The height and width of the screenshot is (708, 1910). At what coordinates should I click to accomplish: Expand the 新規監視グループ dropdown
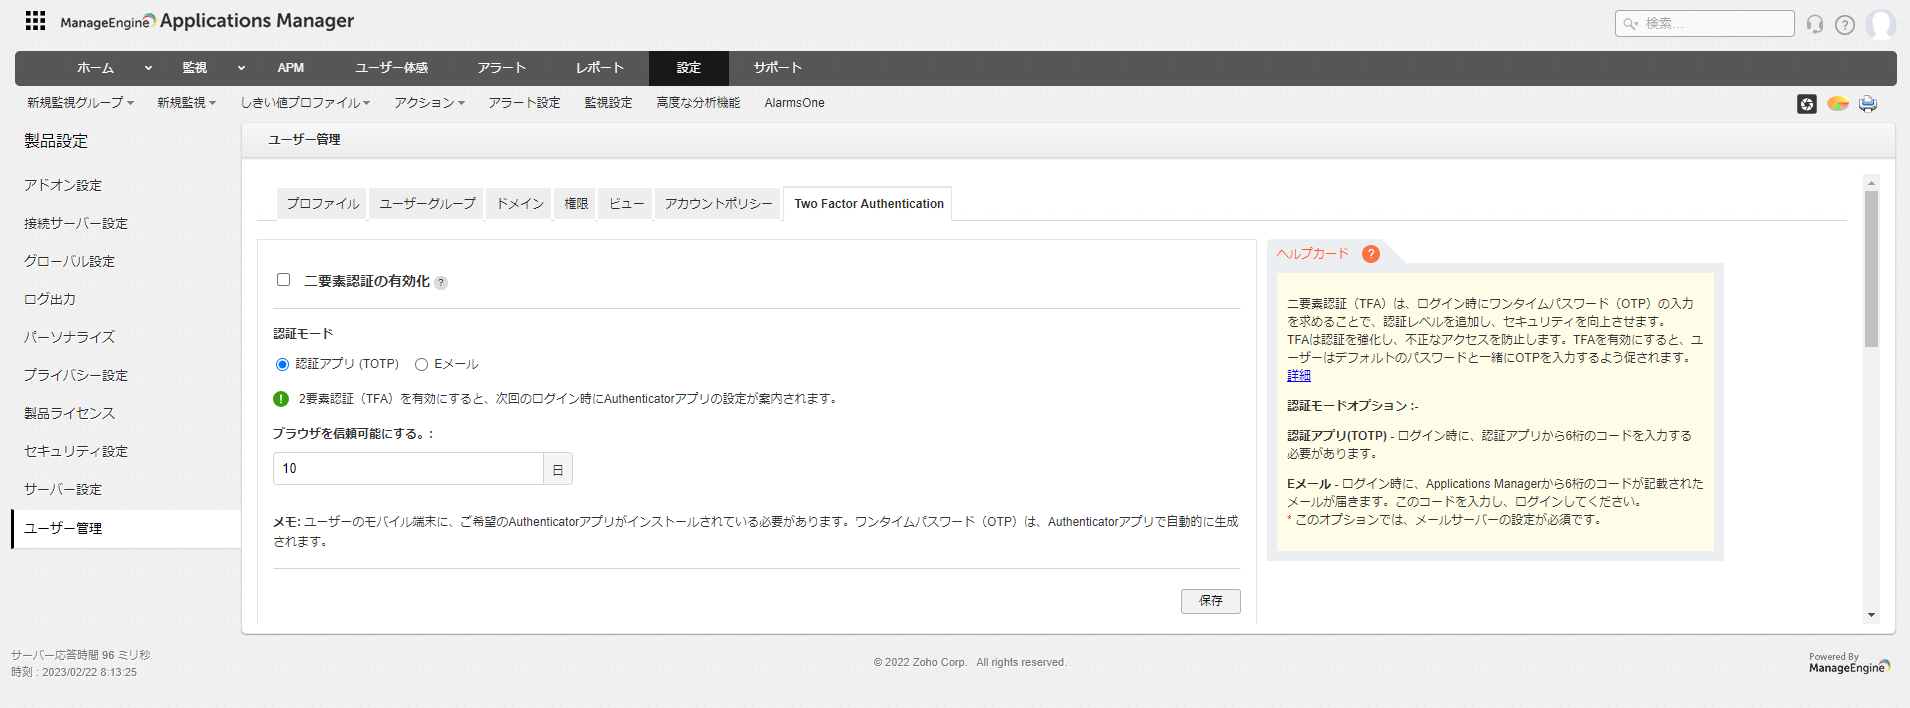coord(80,103)
